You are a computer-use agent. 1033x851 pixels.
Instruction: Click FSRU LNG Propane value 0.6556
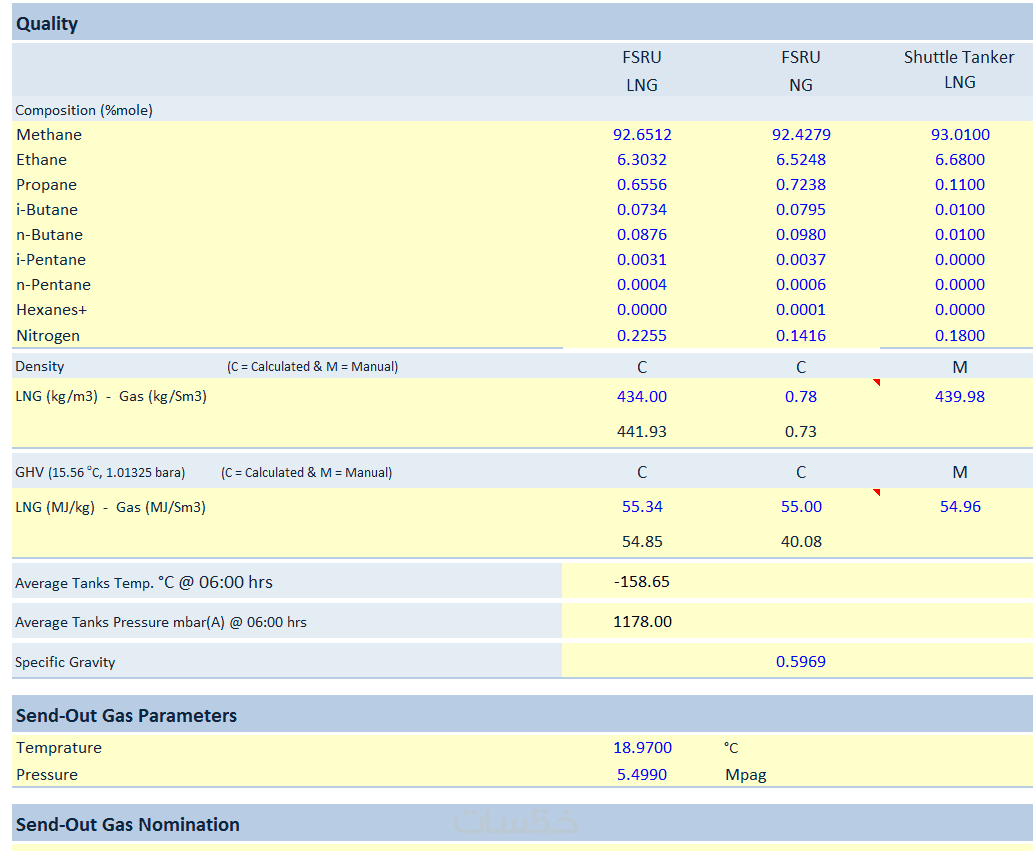642,184
